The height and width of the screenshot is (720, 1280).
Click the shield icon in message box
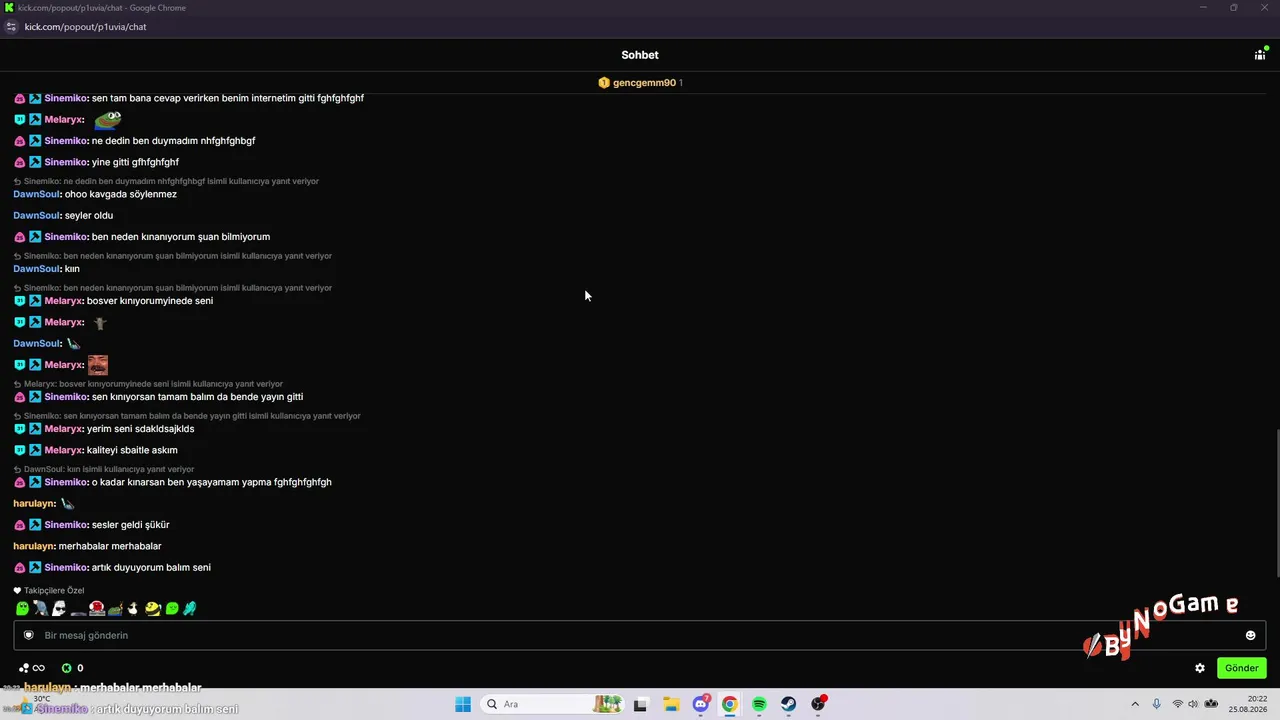click(x=29, y=635)
